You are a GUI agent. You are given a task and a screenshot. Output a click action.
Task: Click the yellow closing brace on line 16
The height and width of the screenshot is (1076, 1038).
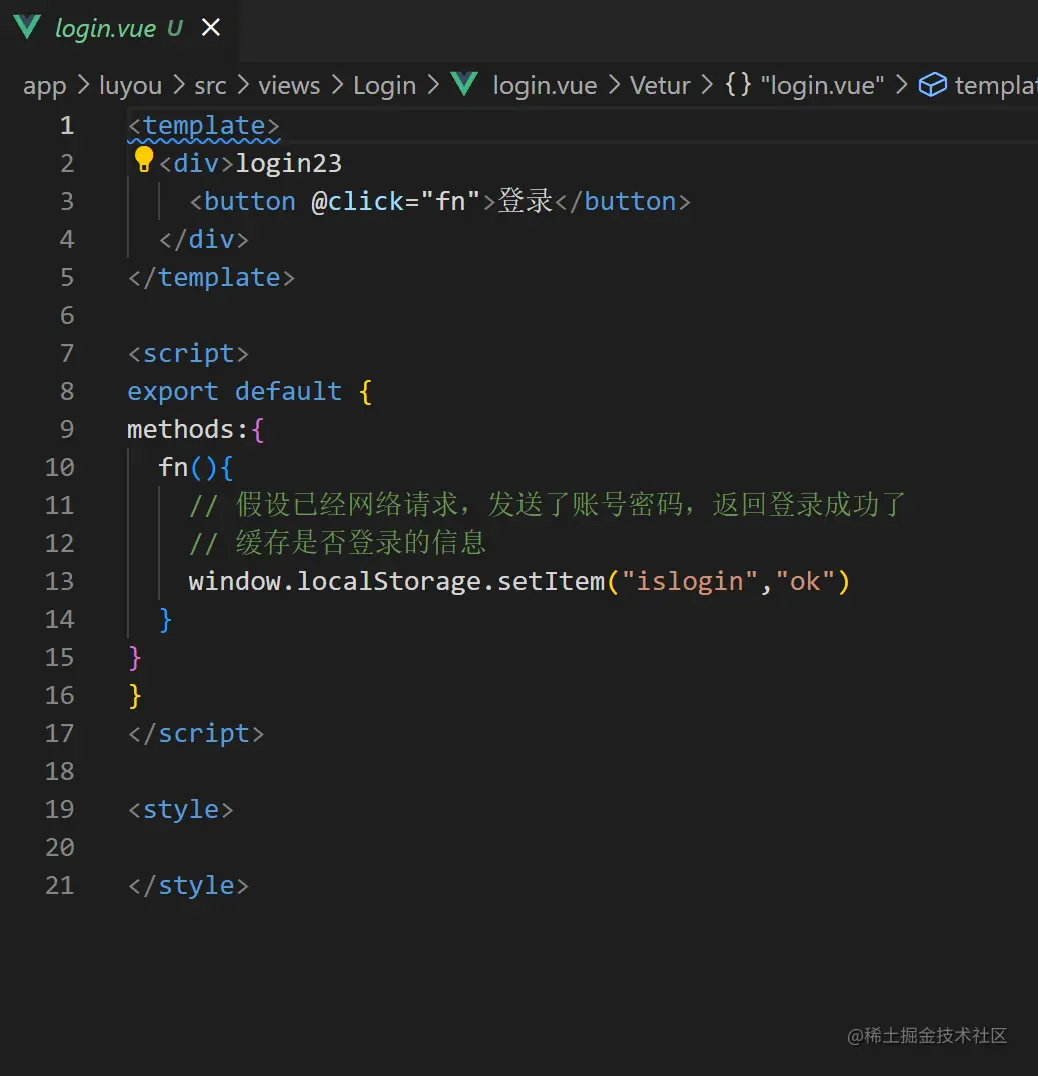[135, 696]
